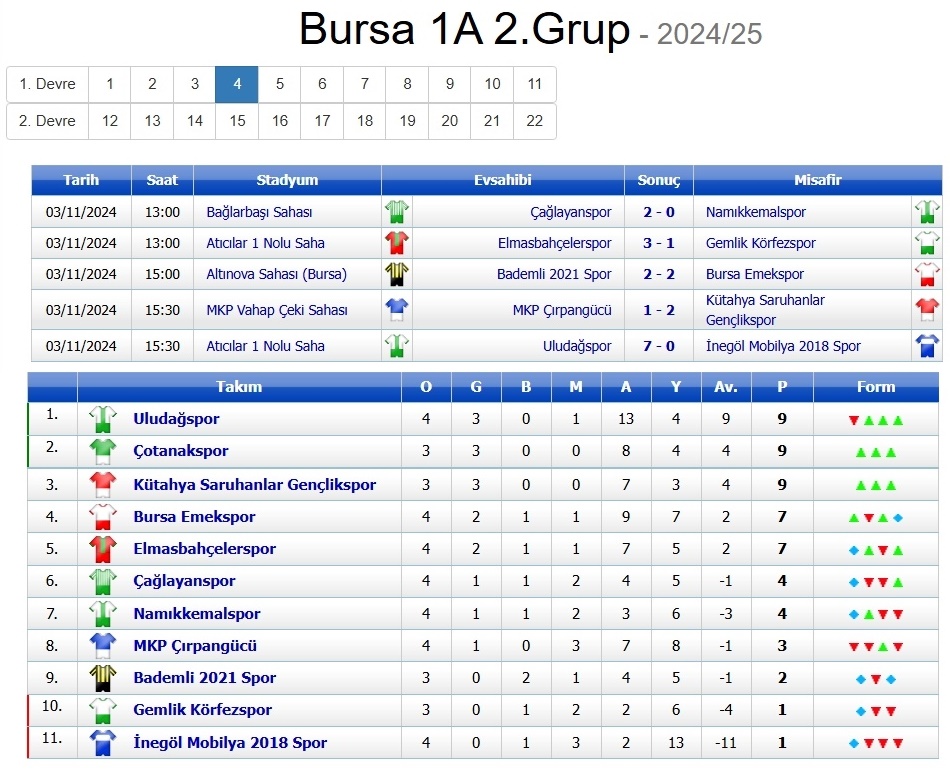Image resolution: width=950 pixels, height=770 pixels.
Task: Click Namıkkemalspor in standings table
Action: coord(196,614)
